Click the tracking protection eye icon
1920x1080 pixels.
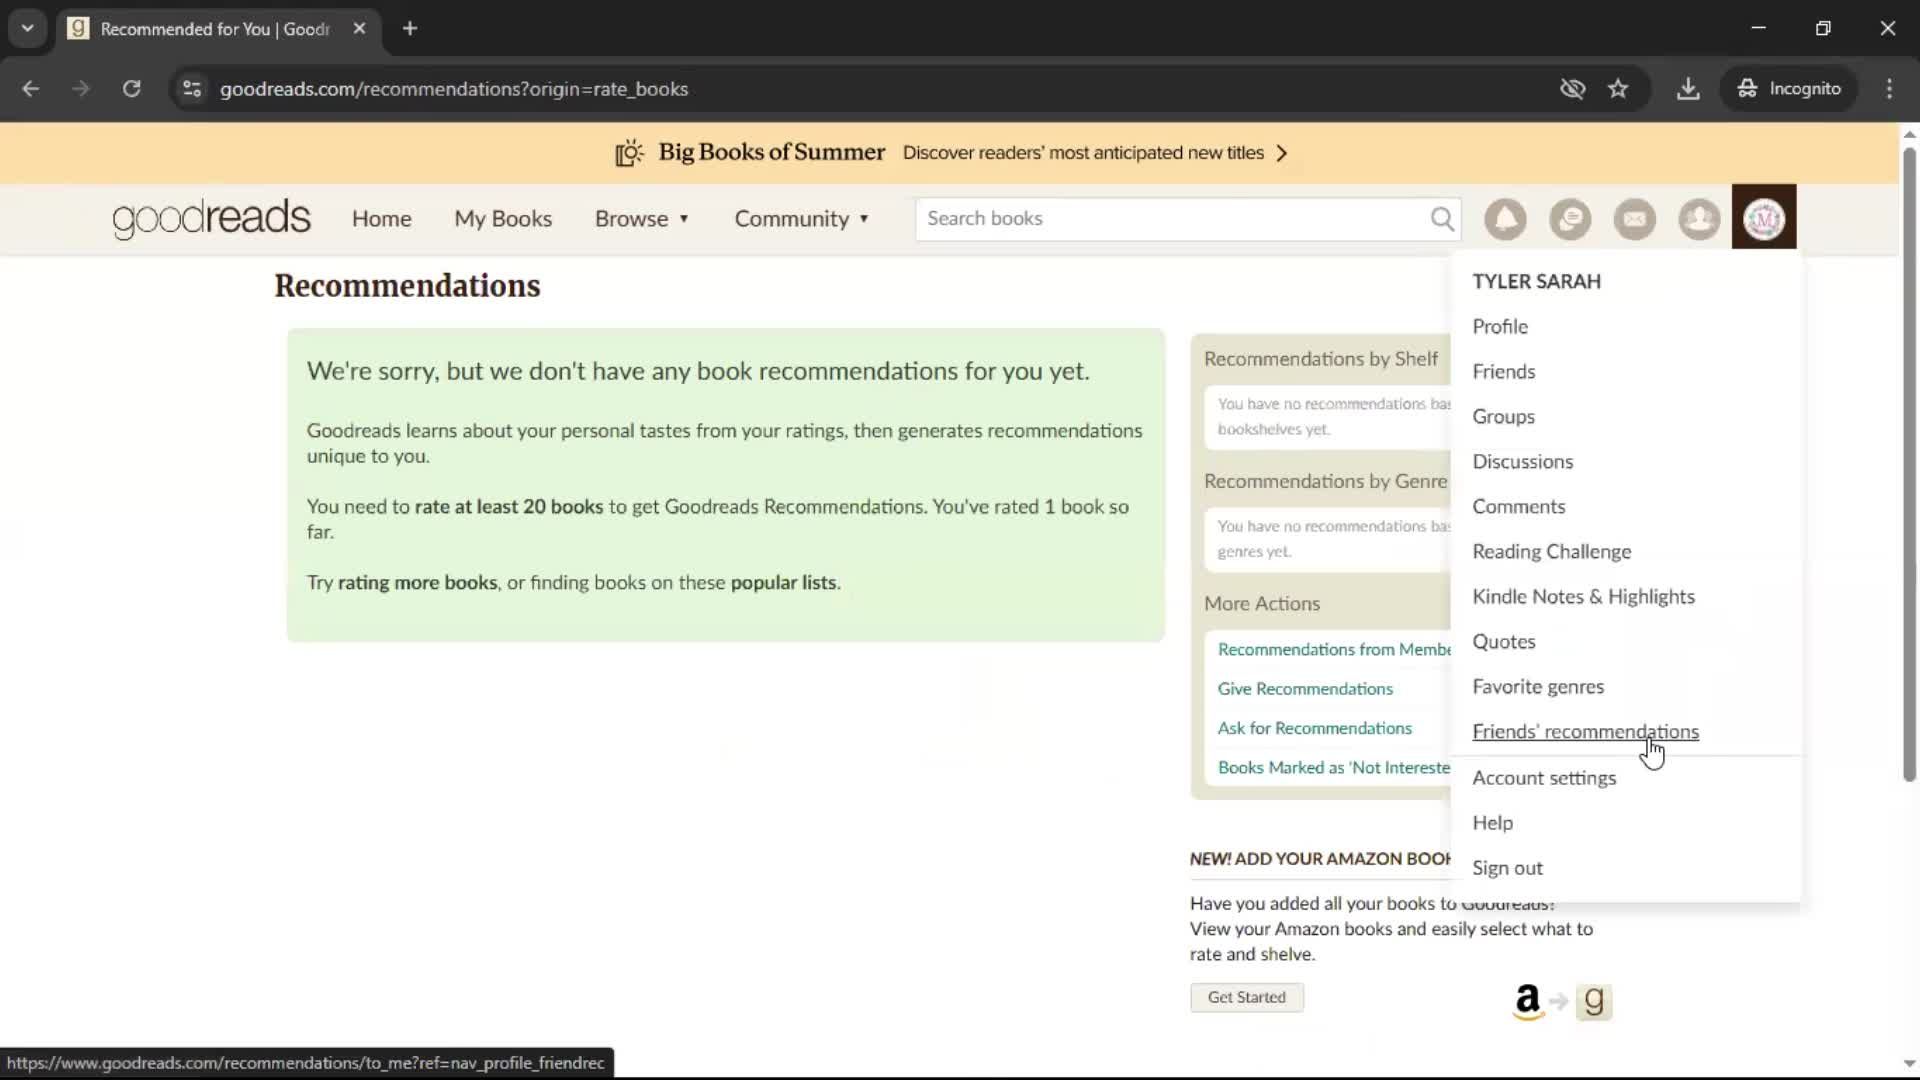point(1572,89)
